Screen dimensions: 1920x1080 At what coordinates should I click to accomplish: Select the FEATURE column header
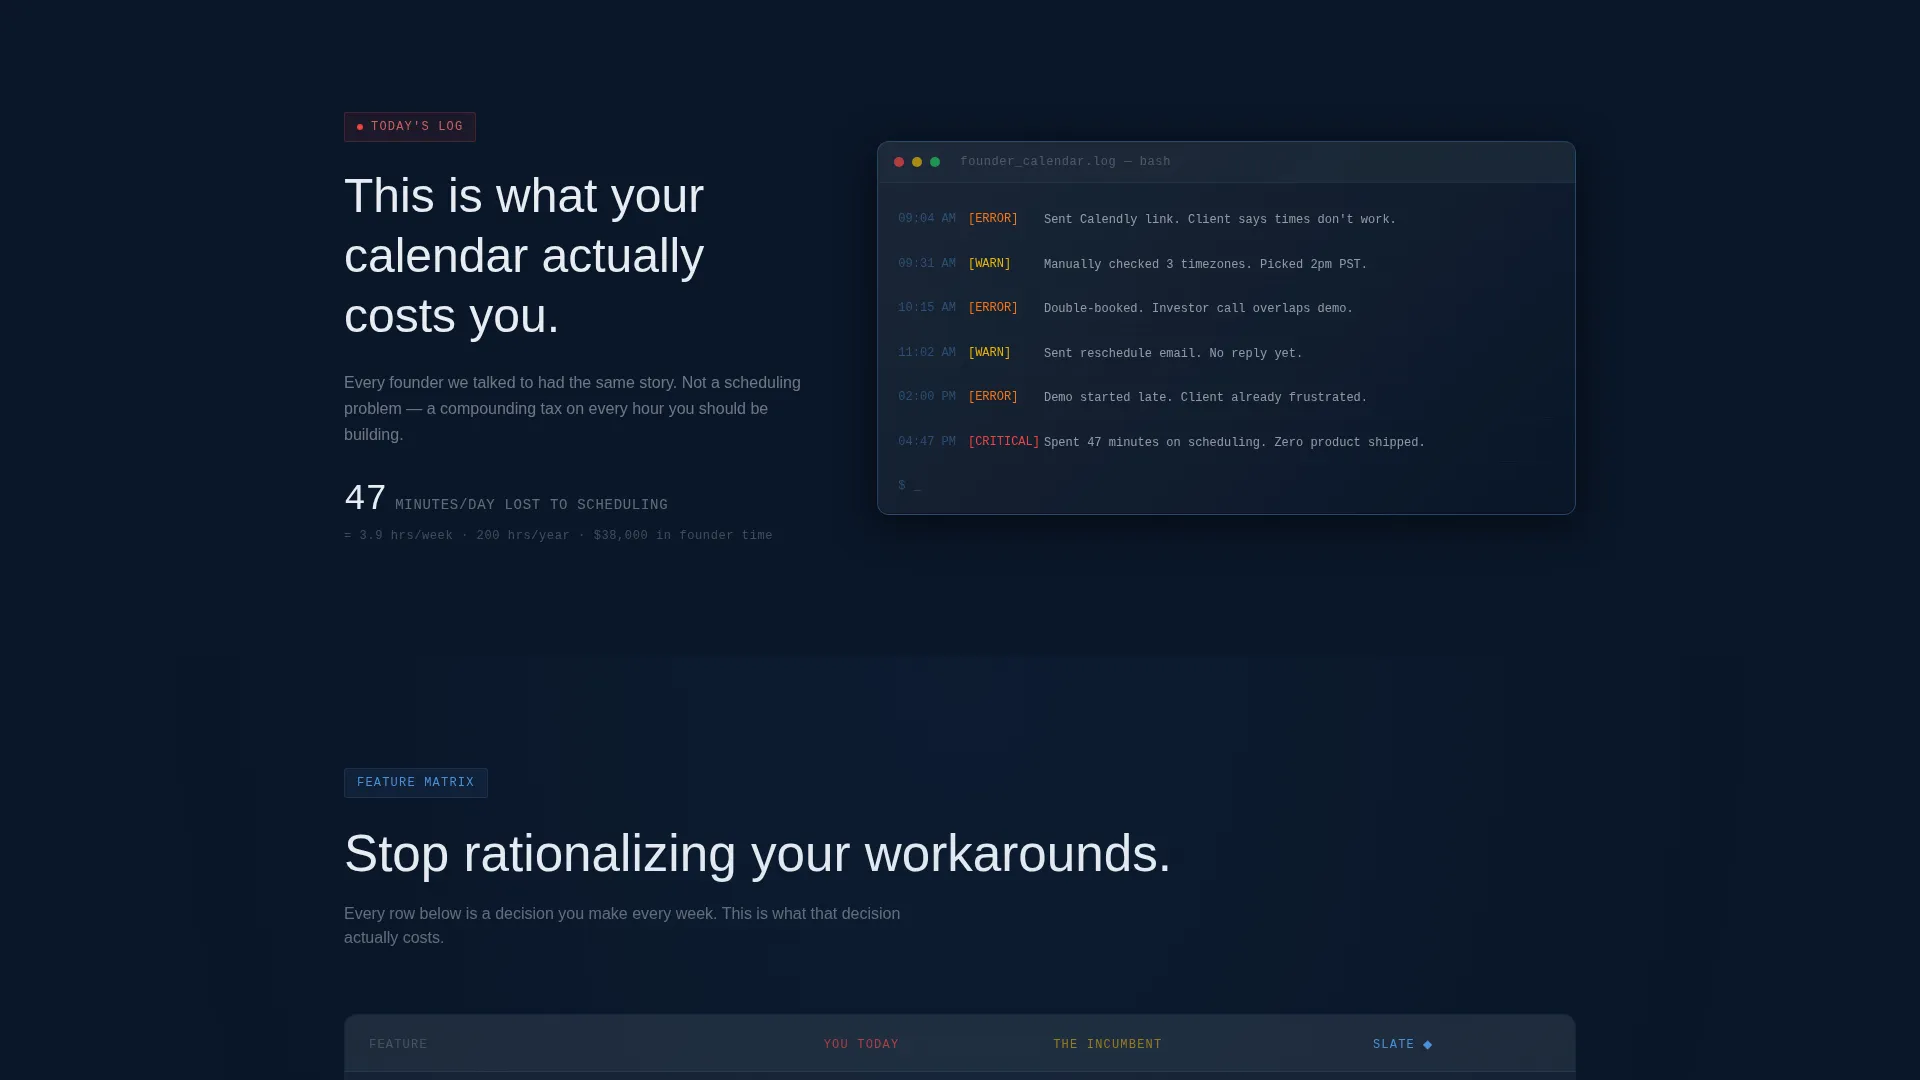[x=398, y=1044]
